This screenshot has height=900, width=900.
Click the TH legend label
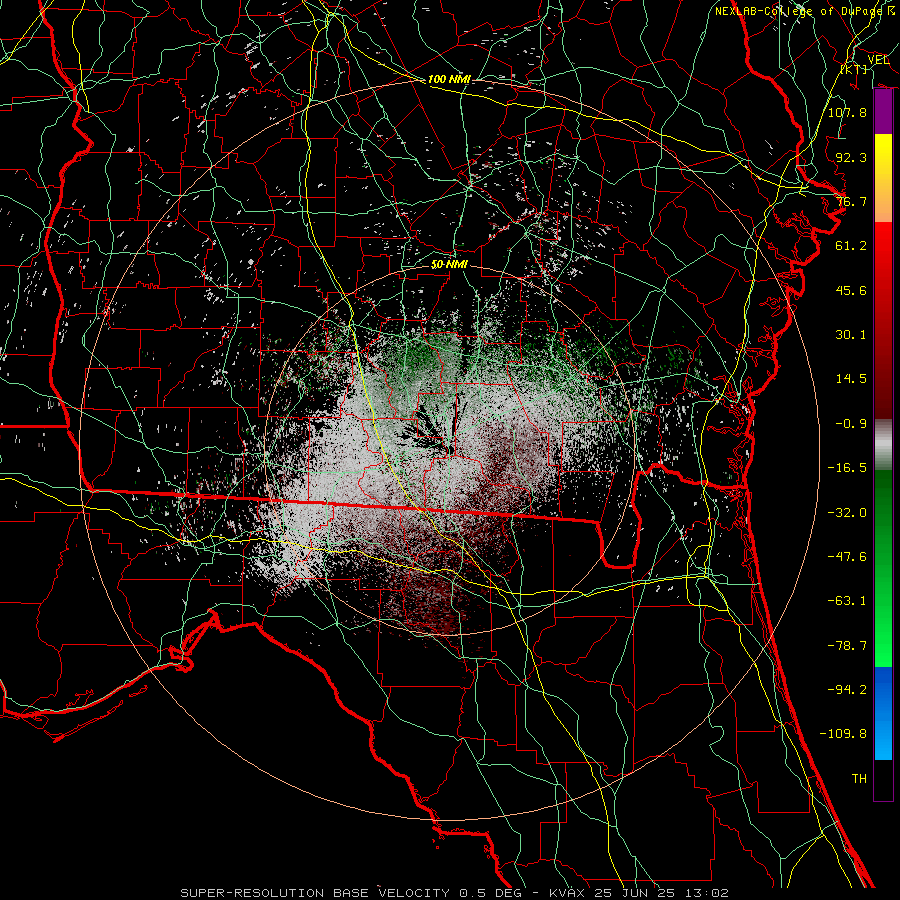[x=859, y=779]
